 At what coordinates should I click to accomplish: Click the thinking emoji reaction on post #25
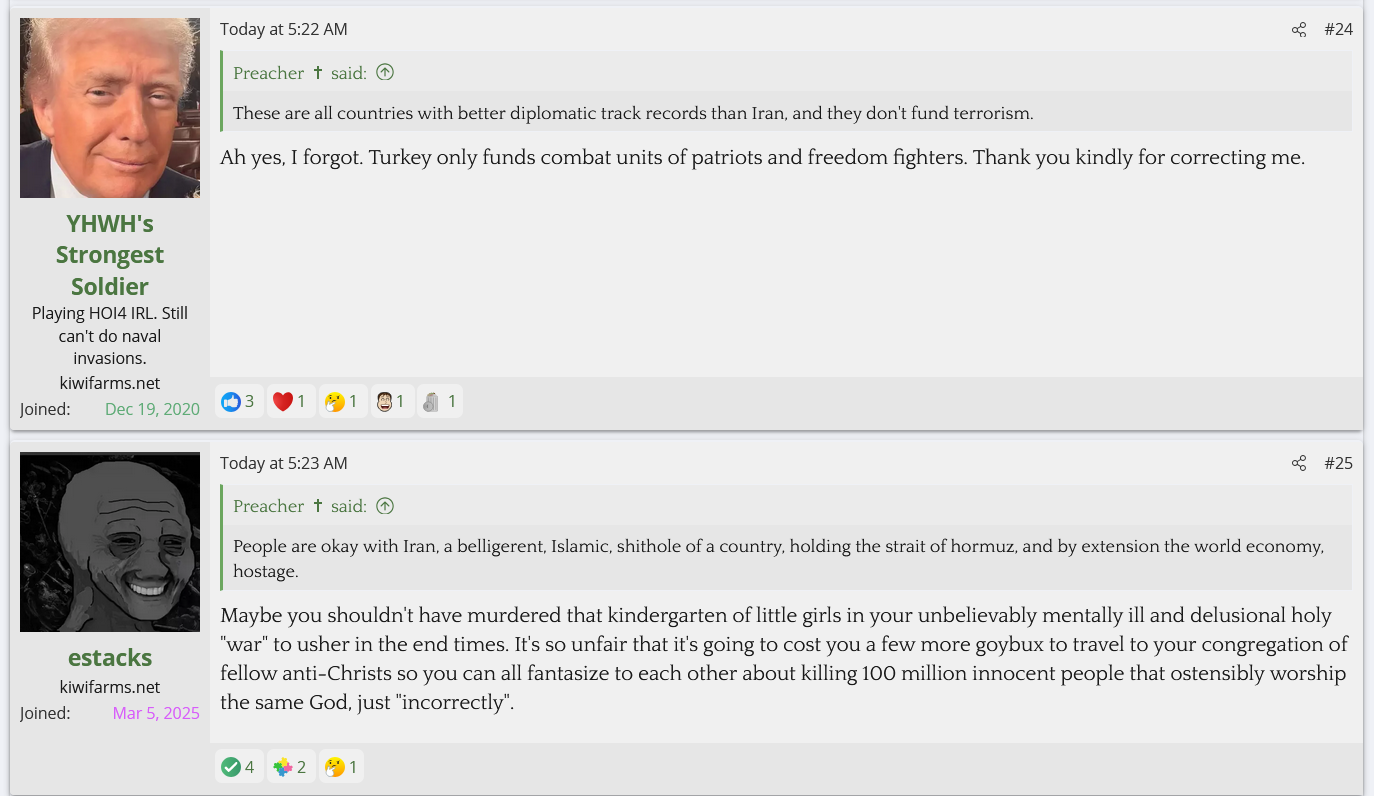(335, 767)
